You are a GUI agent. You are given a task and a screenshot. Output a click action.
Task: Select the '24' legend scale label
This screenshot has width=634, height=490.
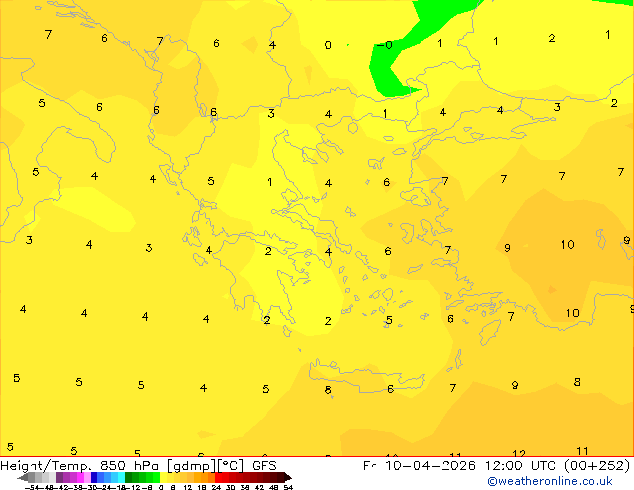point(216,487)
